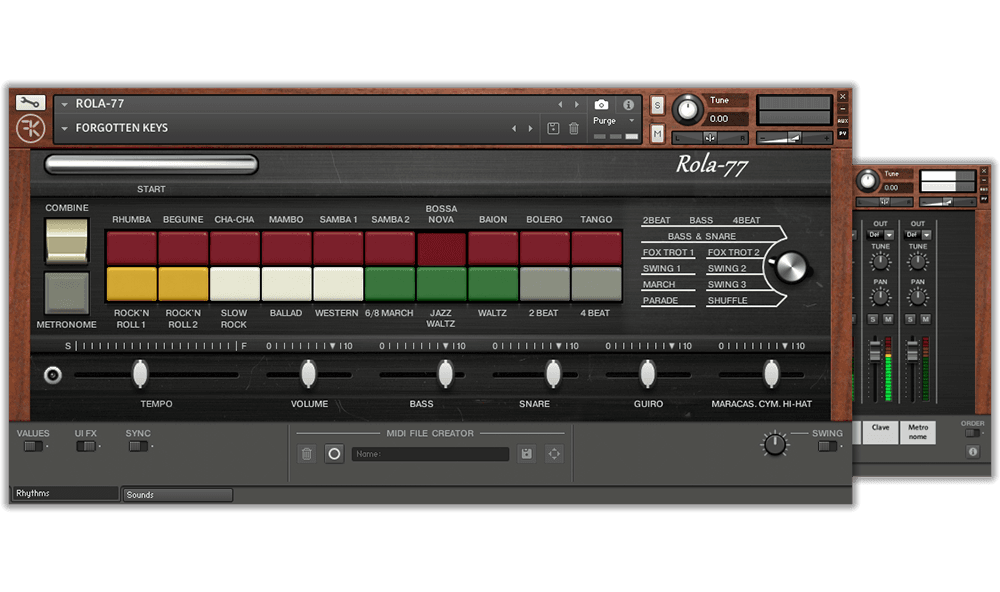The image size is (1000, 592).
Task: Select previous snapshot arrow beside FORGOTTEN KEYS
Action: click(513, 128)
